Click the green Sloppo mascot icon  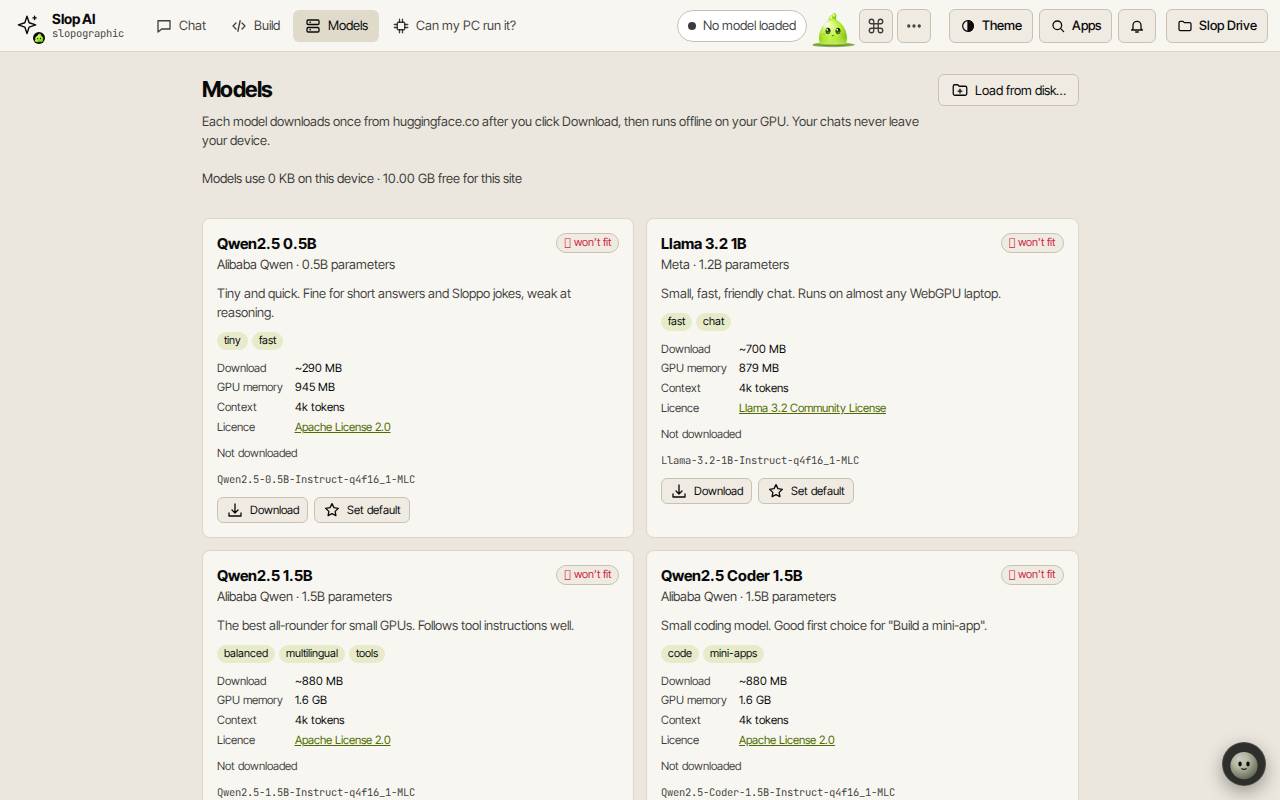coord(833,29)
